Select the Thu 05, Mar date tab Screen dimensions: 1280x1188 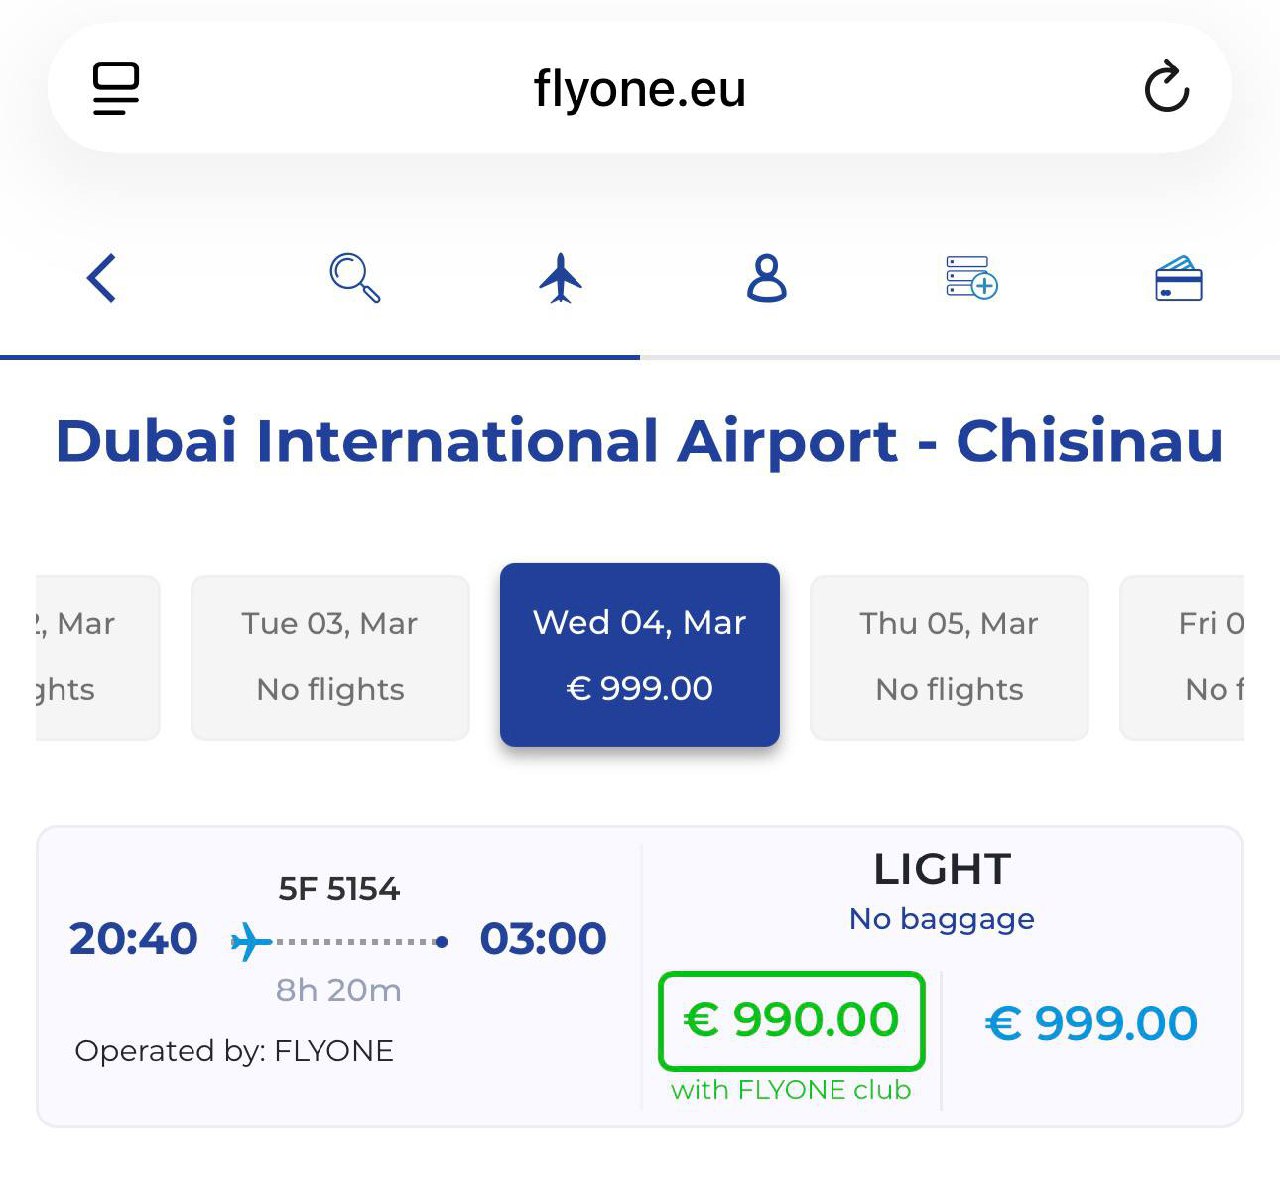pos(949,657)
